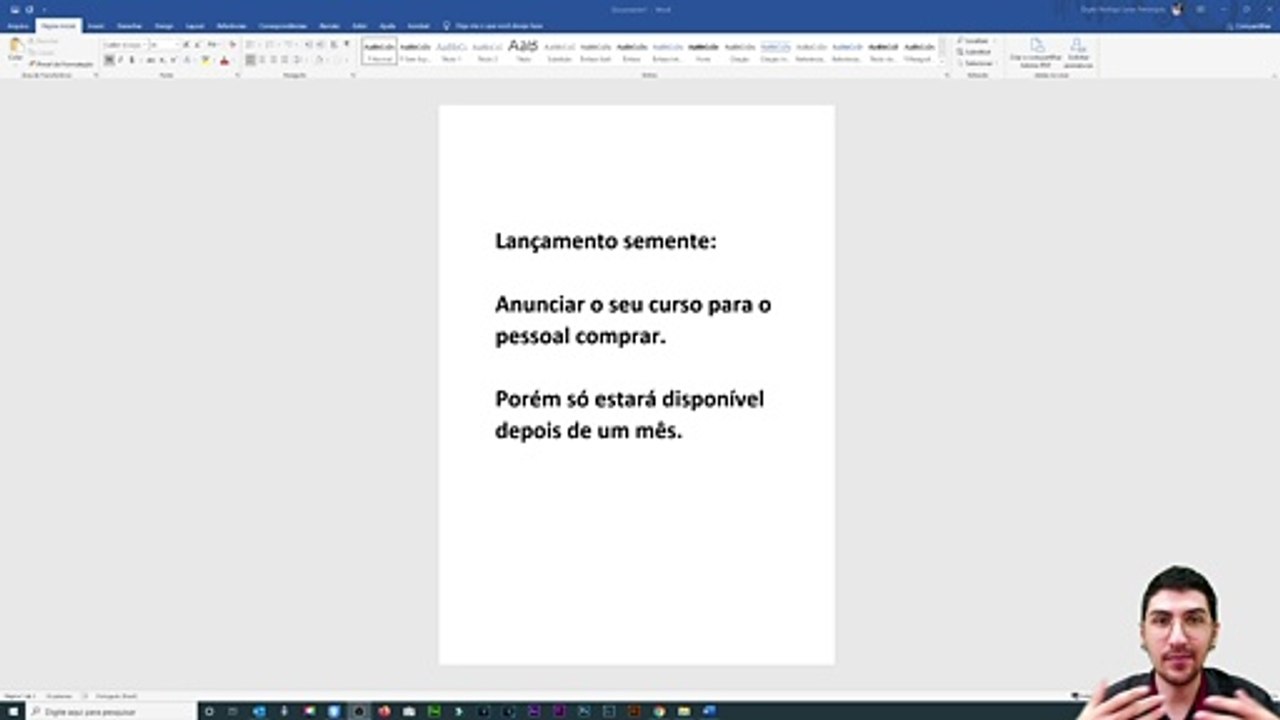Click the language indicator in status bar
Viewport: 1280px width, 720px height.
(x=116, y=695)
